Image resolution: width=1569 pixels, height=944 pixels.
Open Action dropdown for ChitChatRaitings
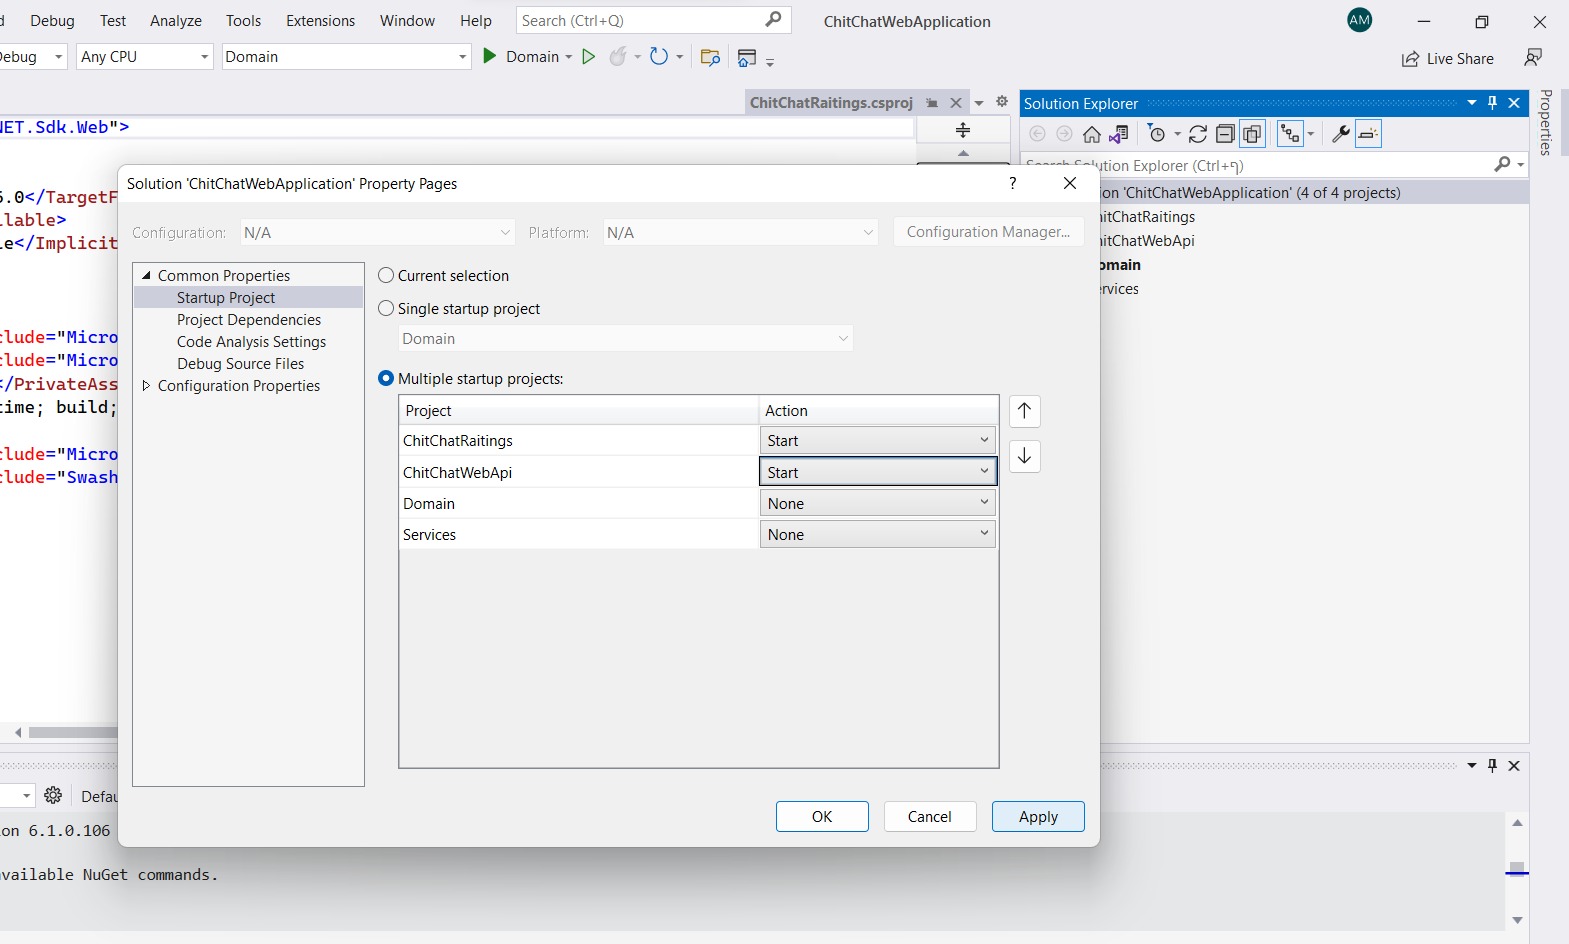877,440
